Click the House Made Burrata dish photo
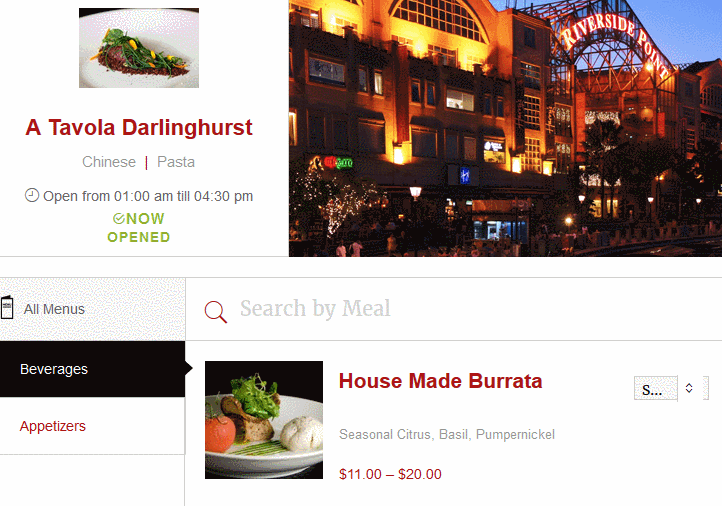Viewport: 722px width, 506px height. (x=264, y=420)
